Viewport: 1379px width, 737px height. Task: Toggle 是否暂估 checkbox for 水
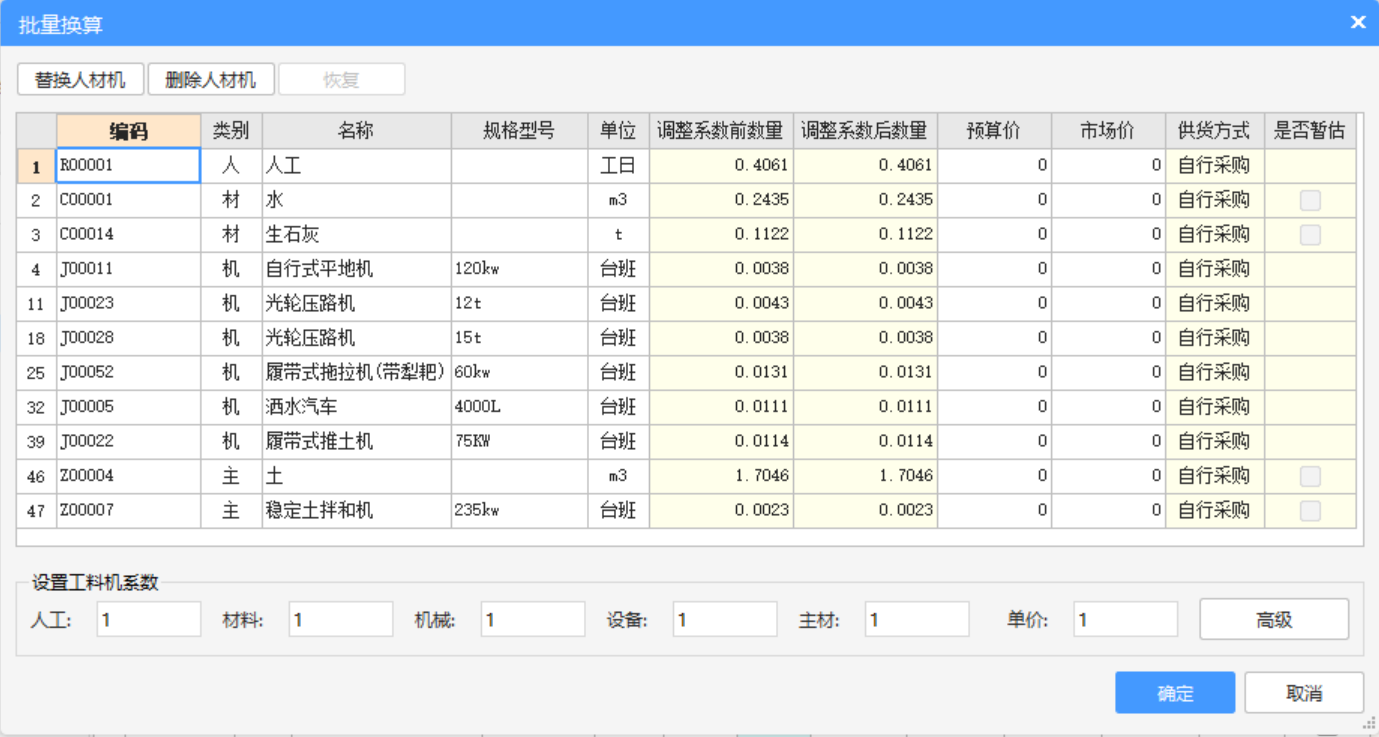point(1309,200)
